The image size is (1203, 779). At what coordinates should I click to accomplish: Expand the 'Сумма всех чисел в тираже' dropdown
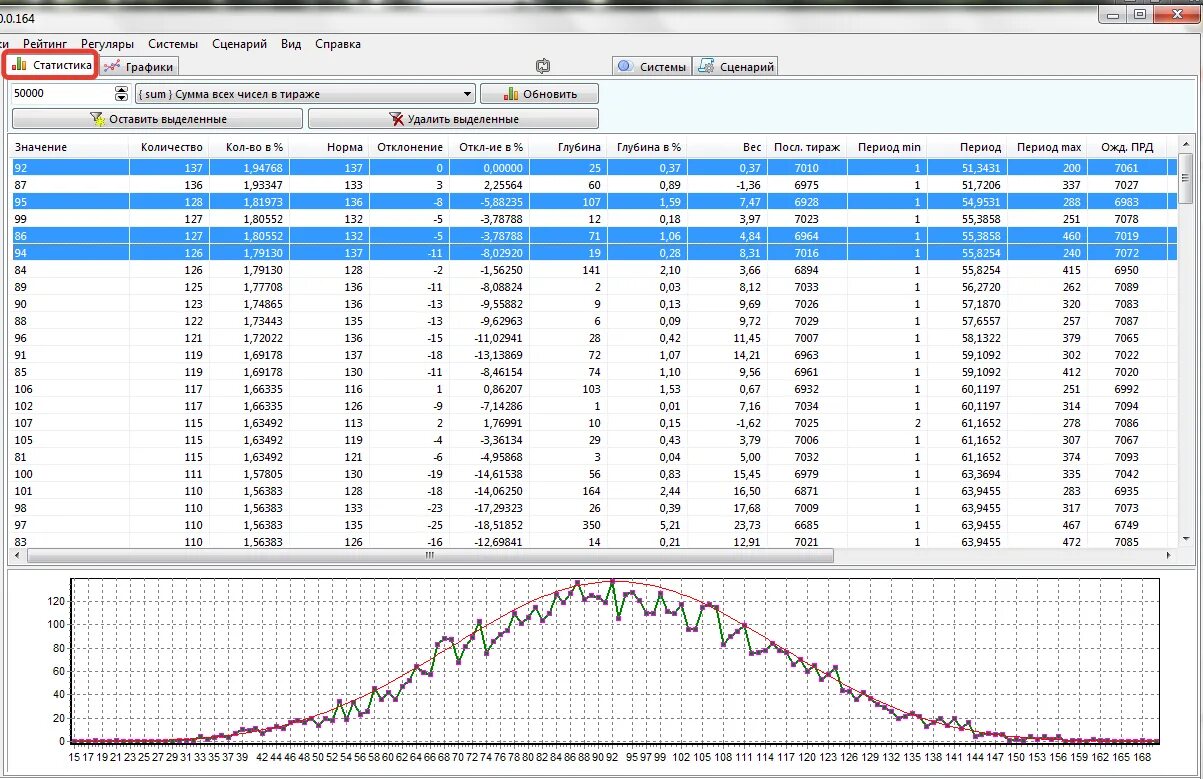468,94
